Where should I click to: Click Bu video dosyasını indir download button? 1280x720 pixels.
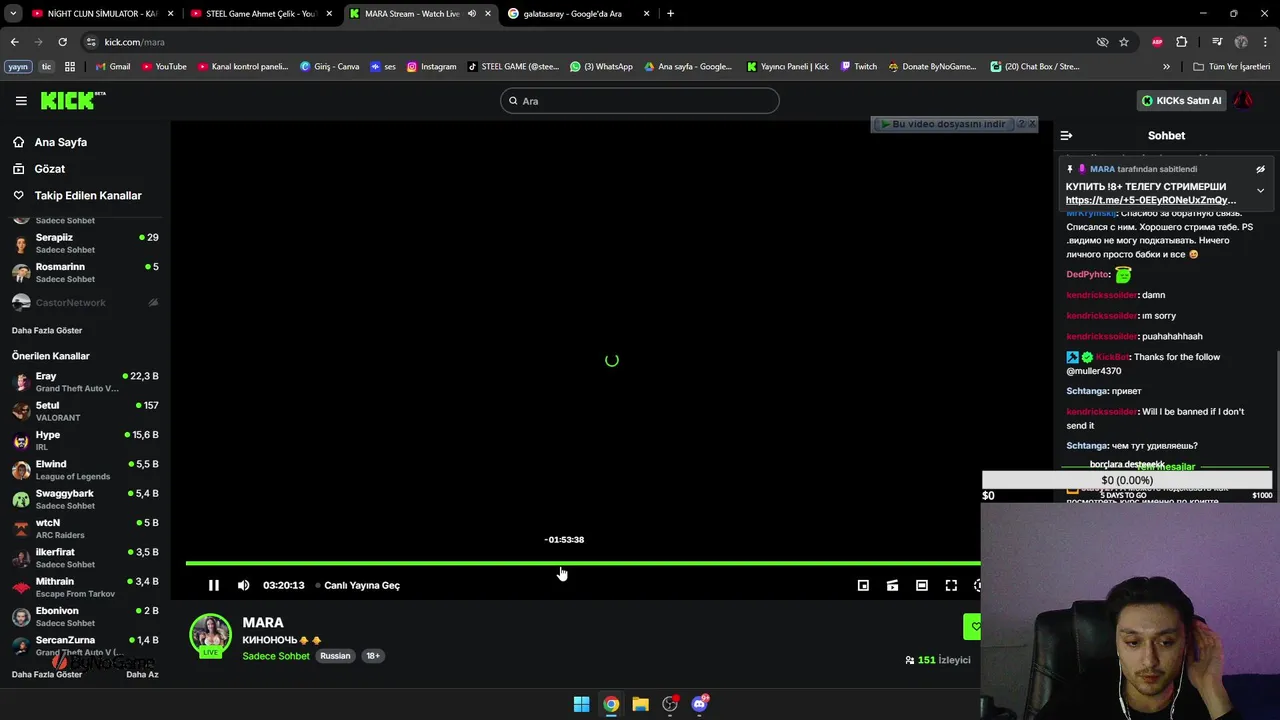tap(943, 124)
